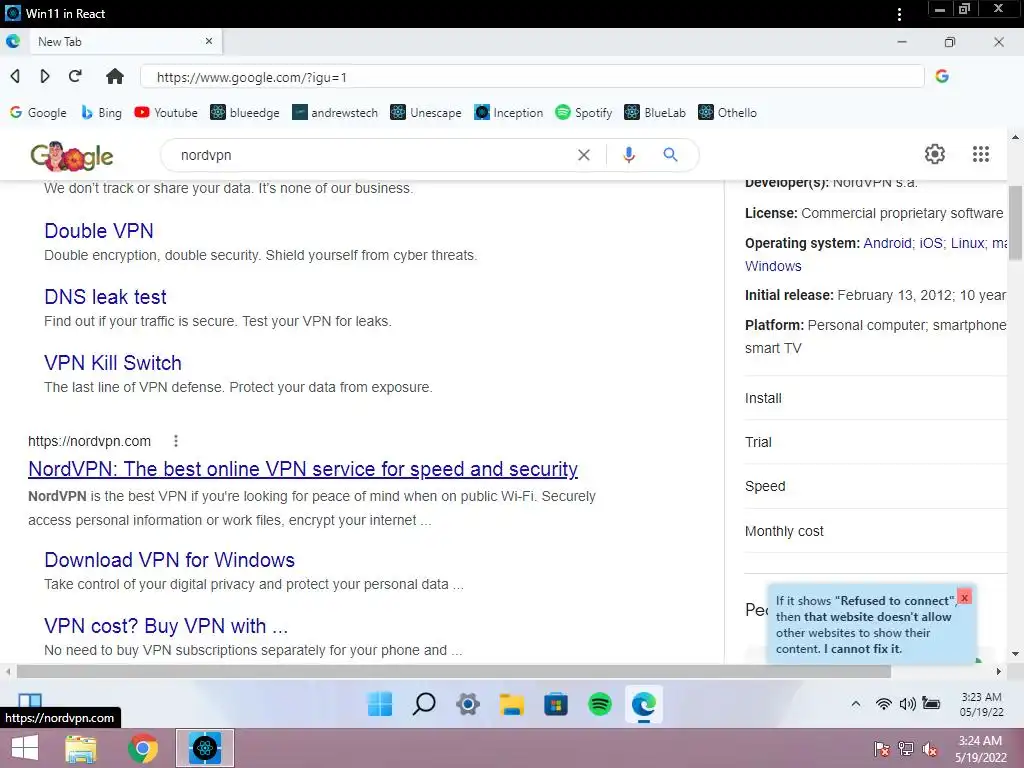This screenshot has height=768, width=1024.
Task: Open Win11 in React window options menu
Action: pos(899,14)
